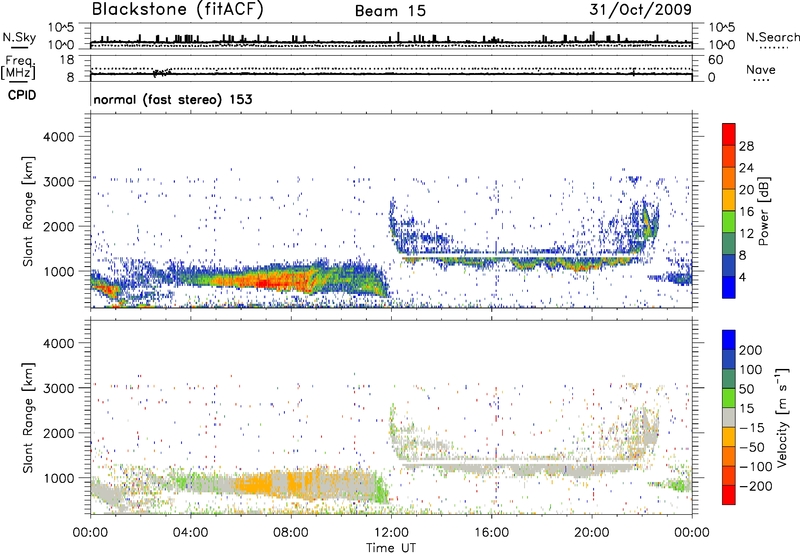This screenshot has height=554, width=800.
Task: Click the "08:00" time tick label
Action: point(291,533)
